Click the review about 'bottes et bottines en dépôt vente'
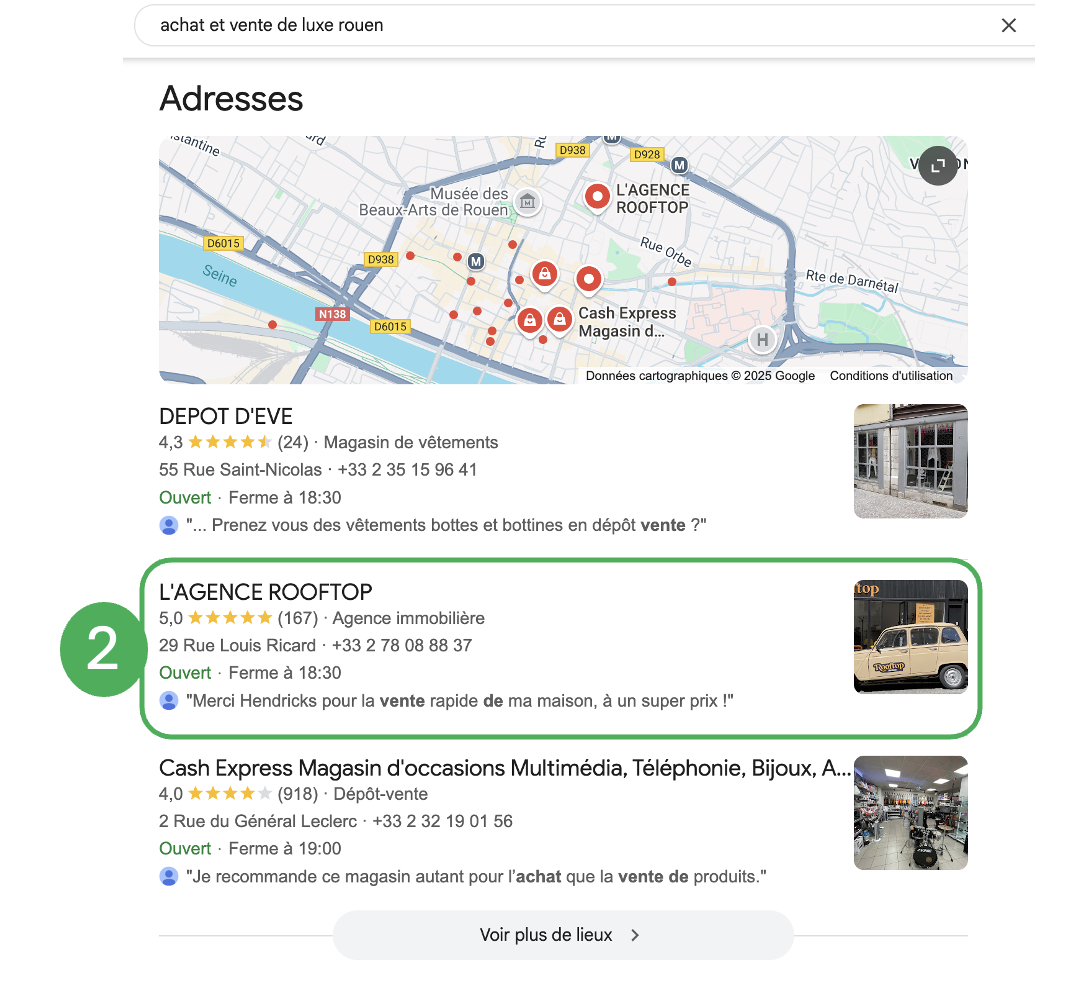Screen dimensions: 1086x988 pyautogui.click(x=446, y=526)
